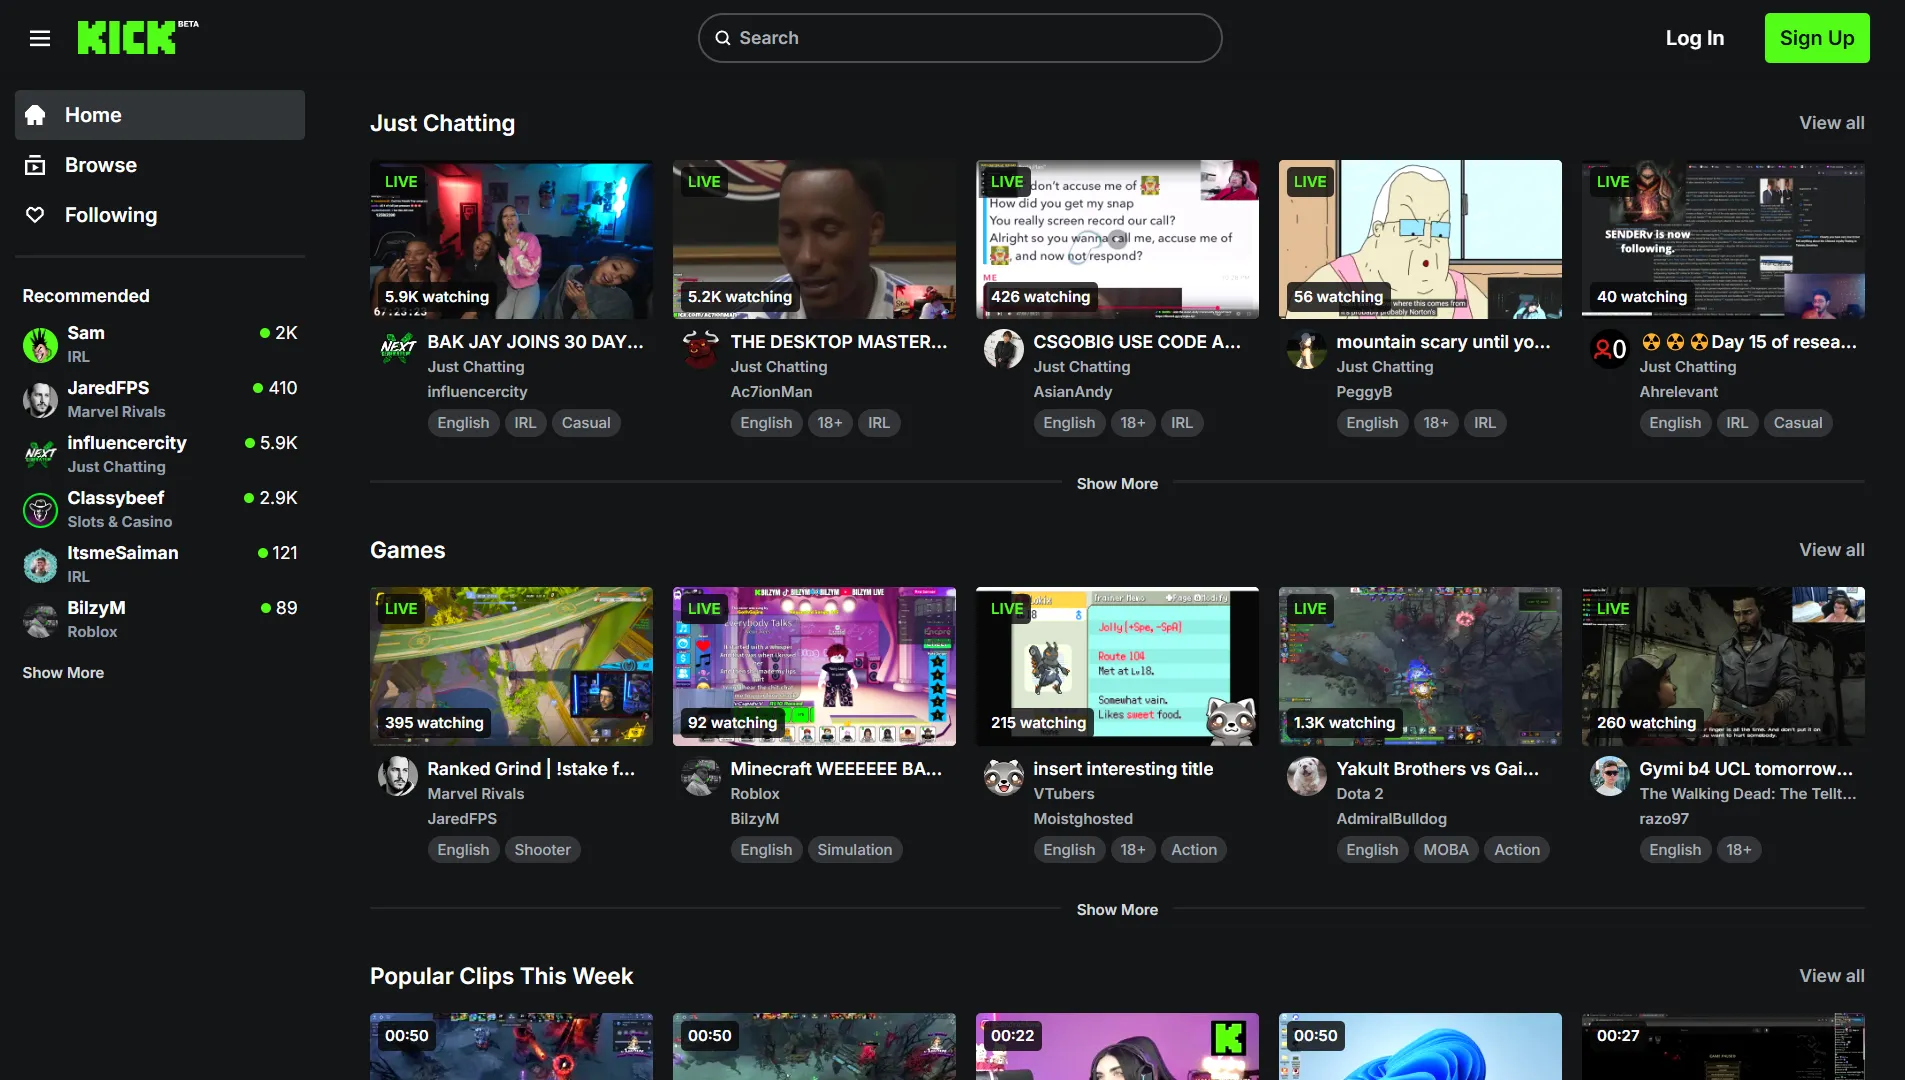Open Moistghosted's raccoon avatar
The height and width of the screenshot is (1080, 1905).
click(x=1003, y=776)
